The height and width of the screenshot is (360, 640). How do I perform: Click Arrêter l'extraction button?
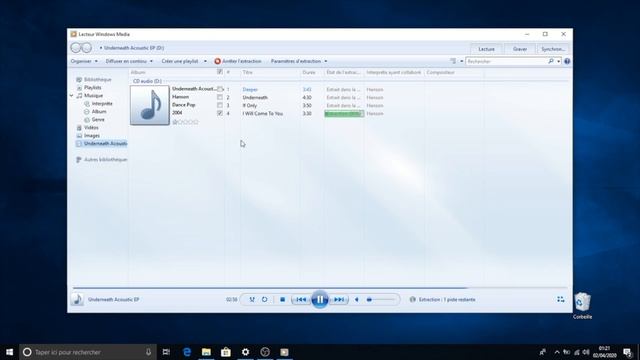(238, 61)
